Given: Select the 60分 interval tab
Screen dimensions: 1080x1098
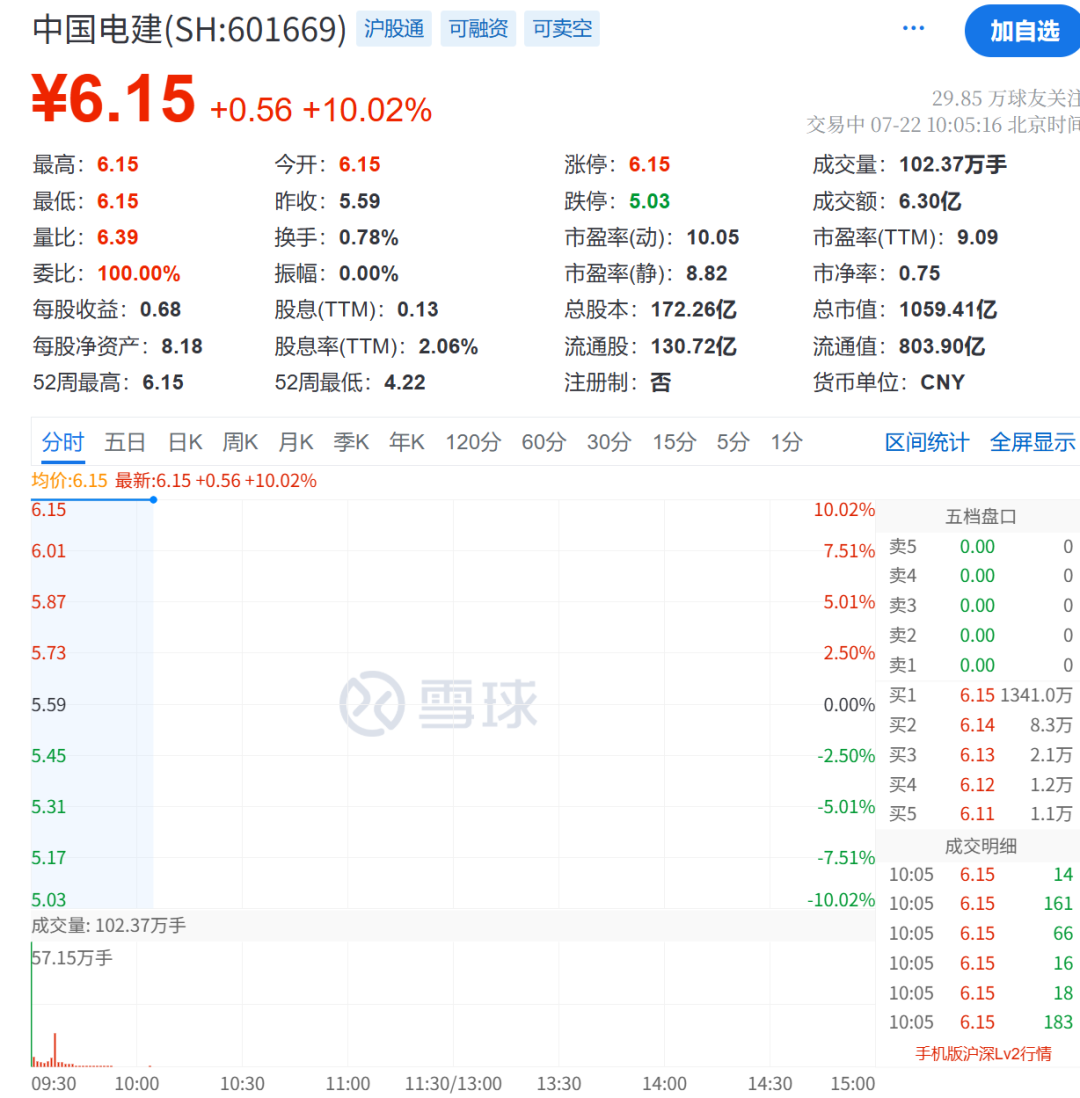Looking at the screenshot, I should (544, 443).
